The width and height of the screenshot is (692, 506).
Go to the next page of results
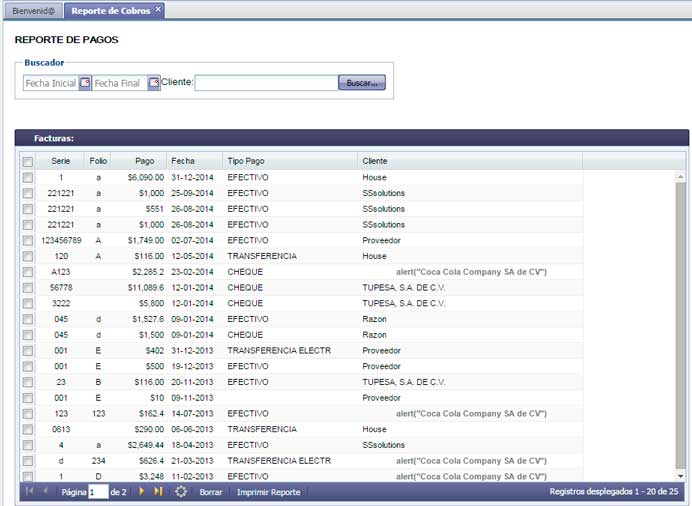click(x=142, y=492)
